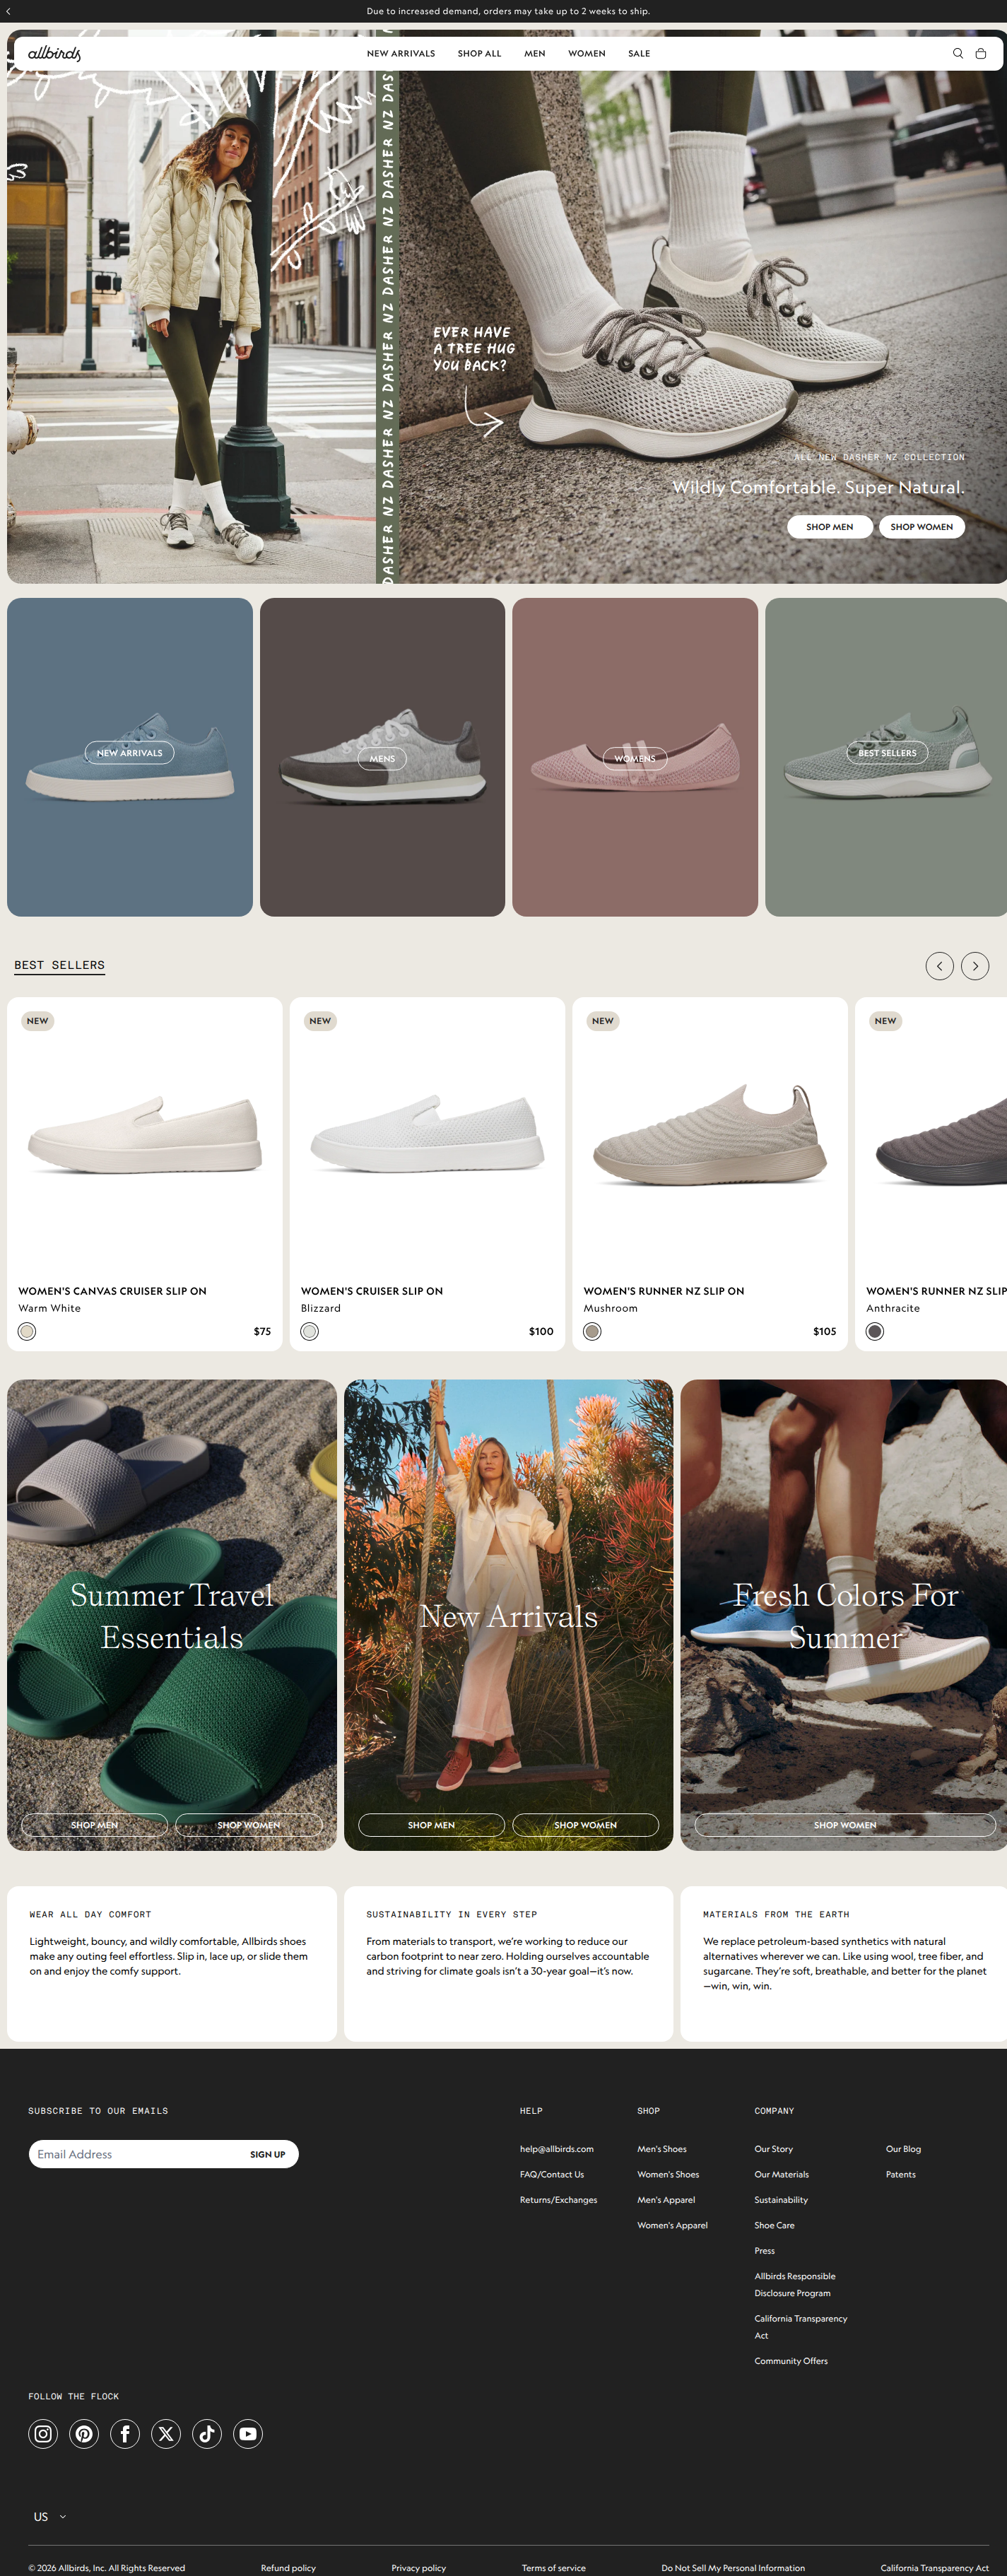The image size is (1007, 2576).
Task: Open Womens pink flat category tile
Action: point(635,757)
